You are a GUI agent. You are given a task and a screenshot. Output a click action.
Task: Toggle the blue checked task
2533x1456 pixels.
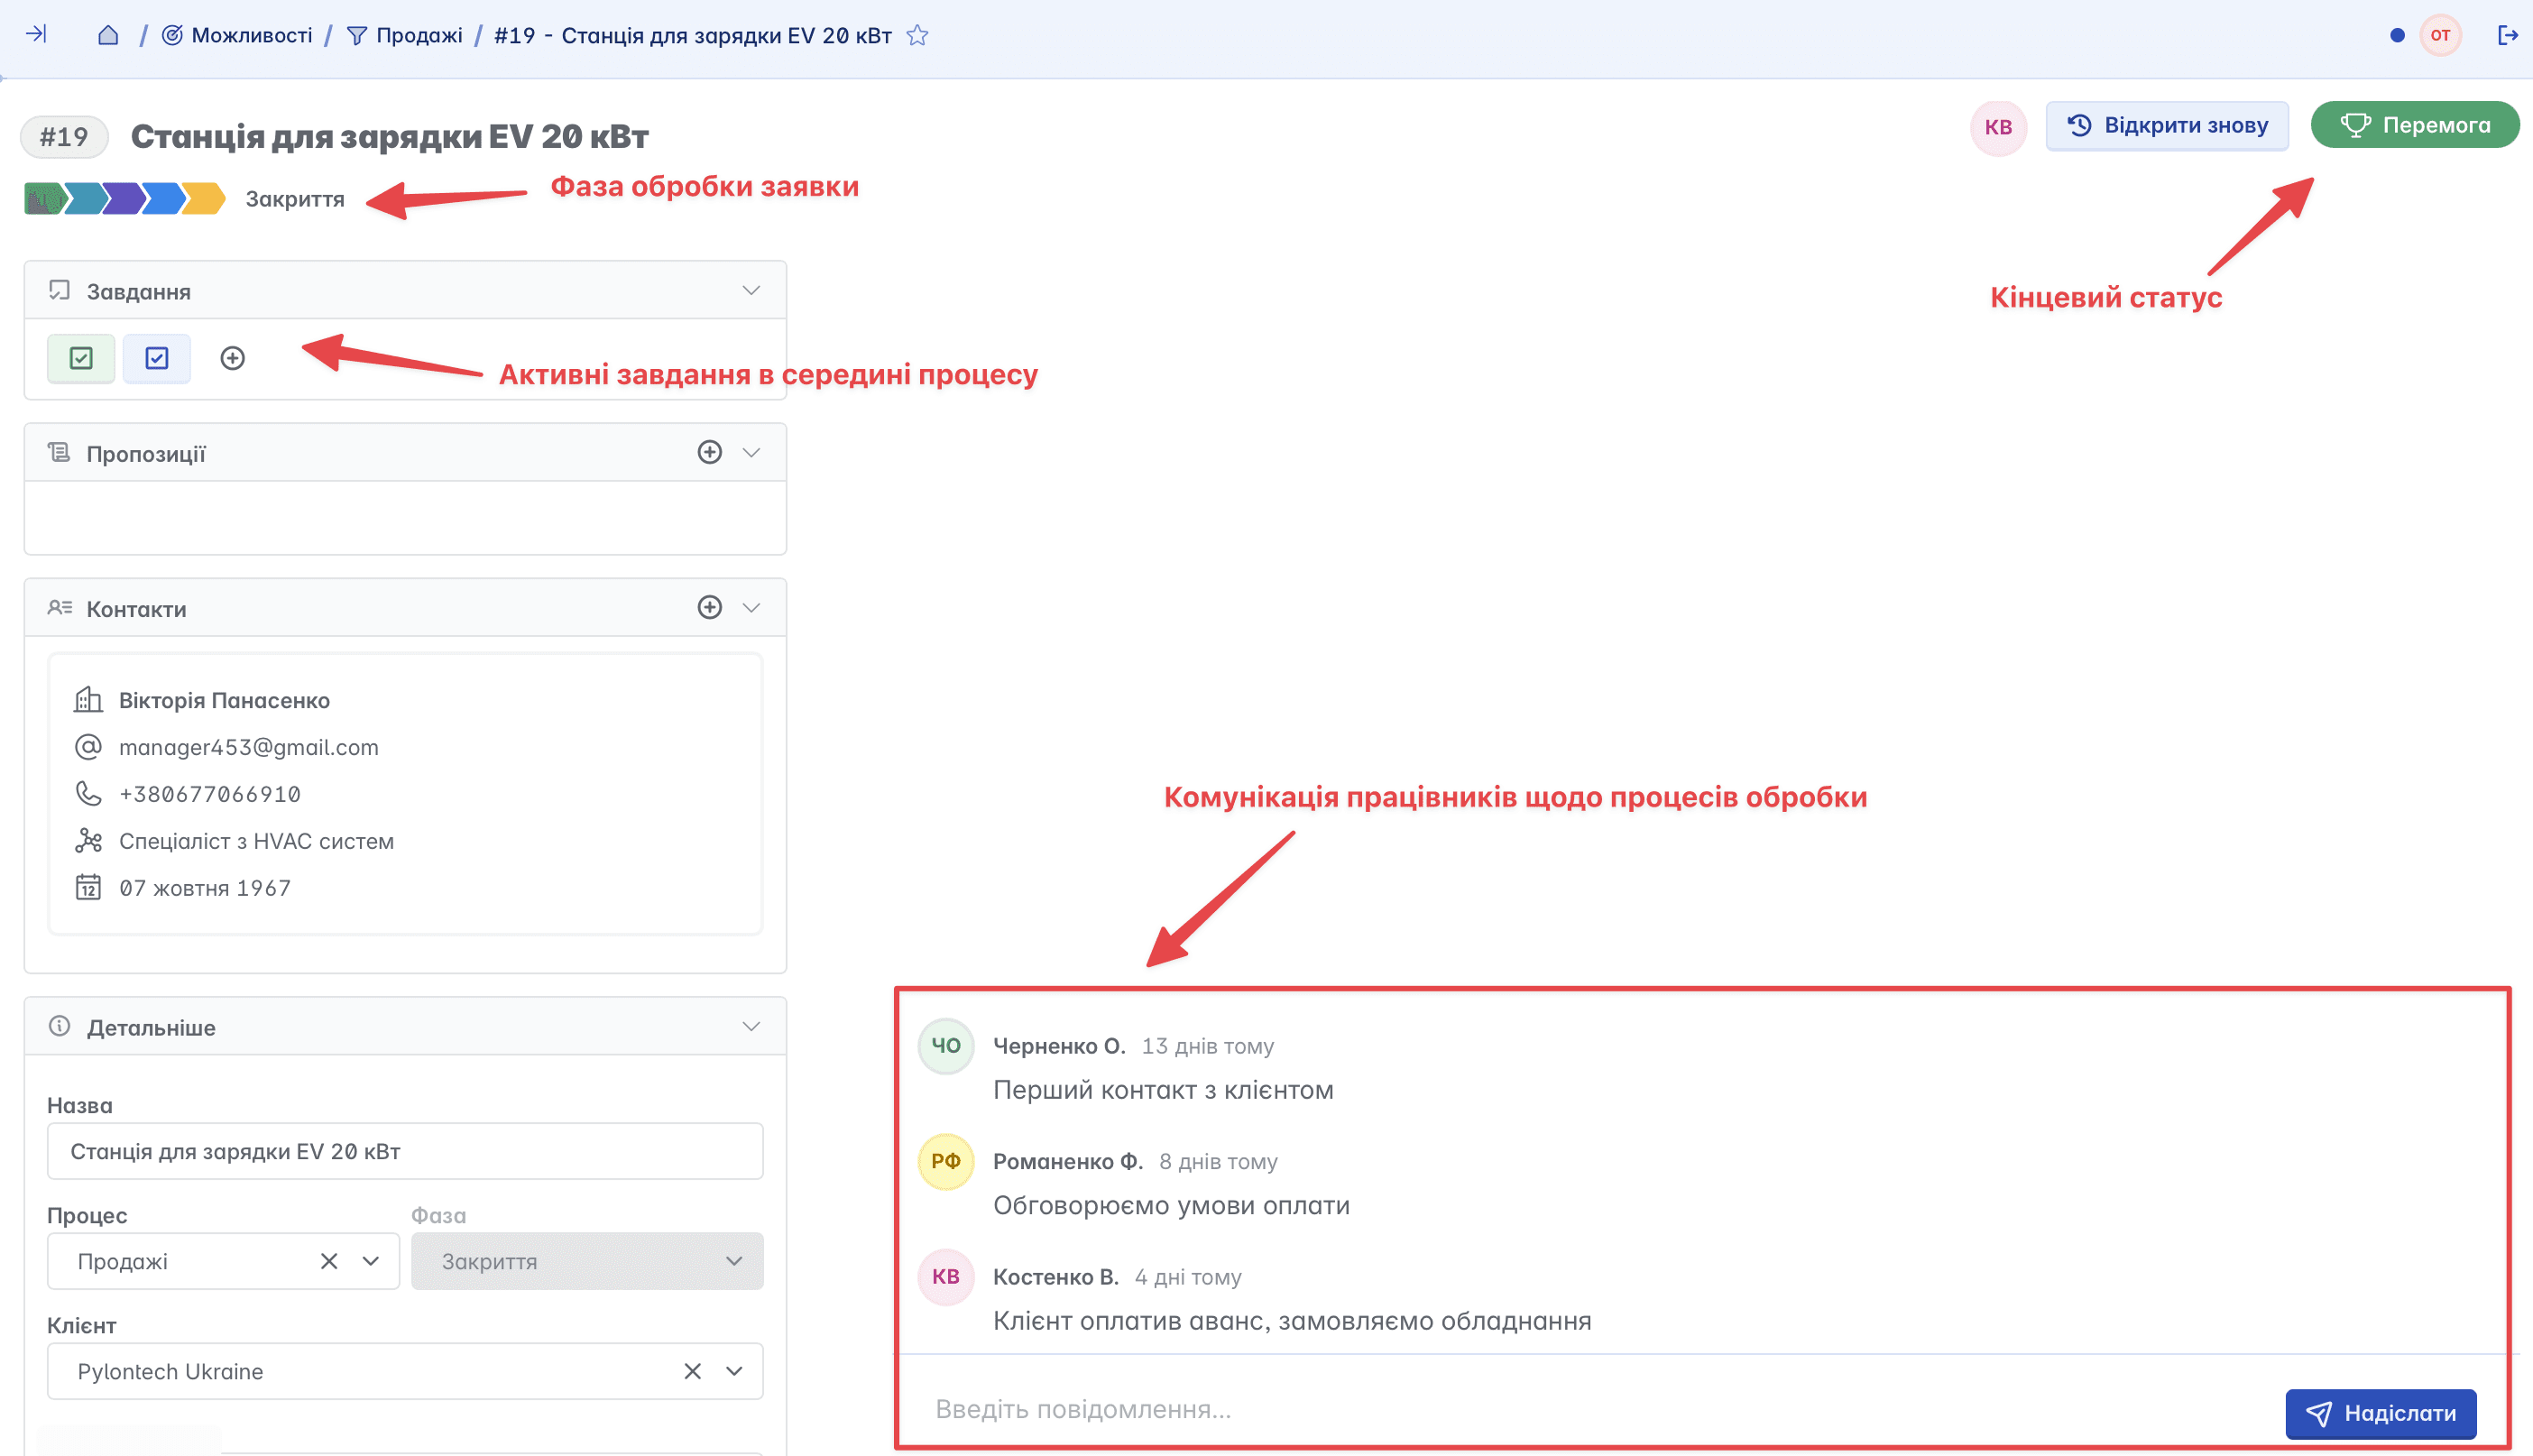[157, 358]
